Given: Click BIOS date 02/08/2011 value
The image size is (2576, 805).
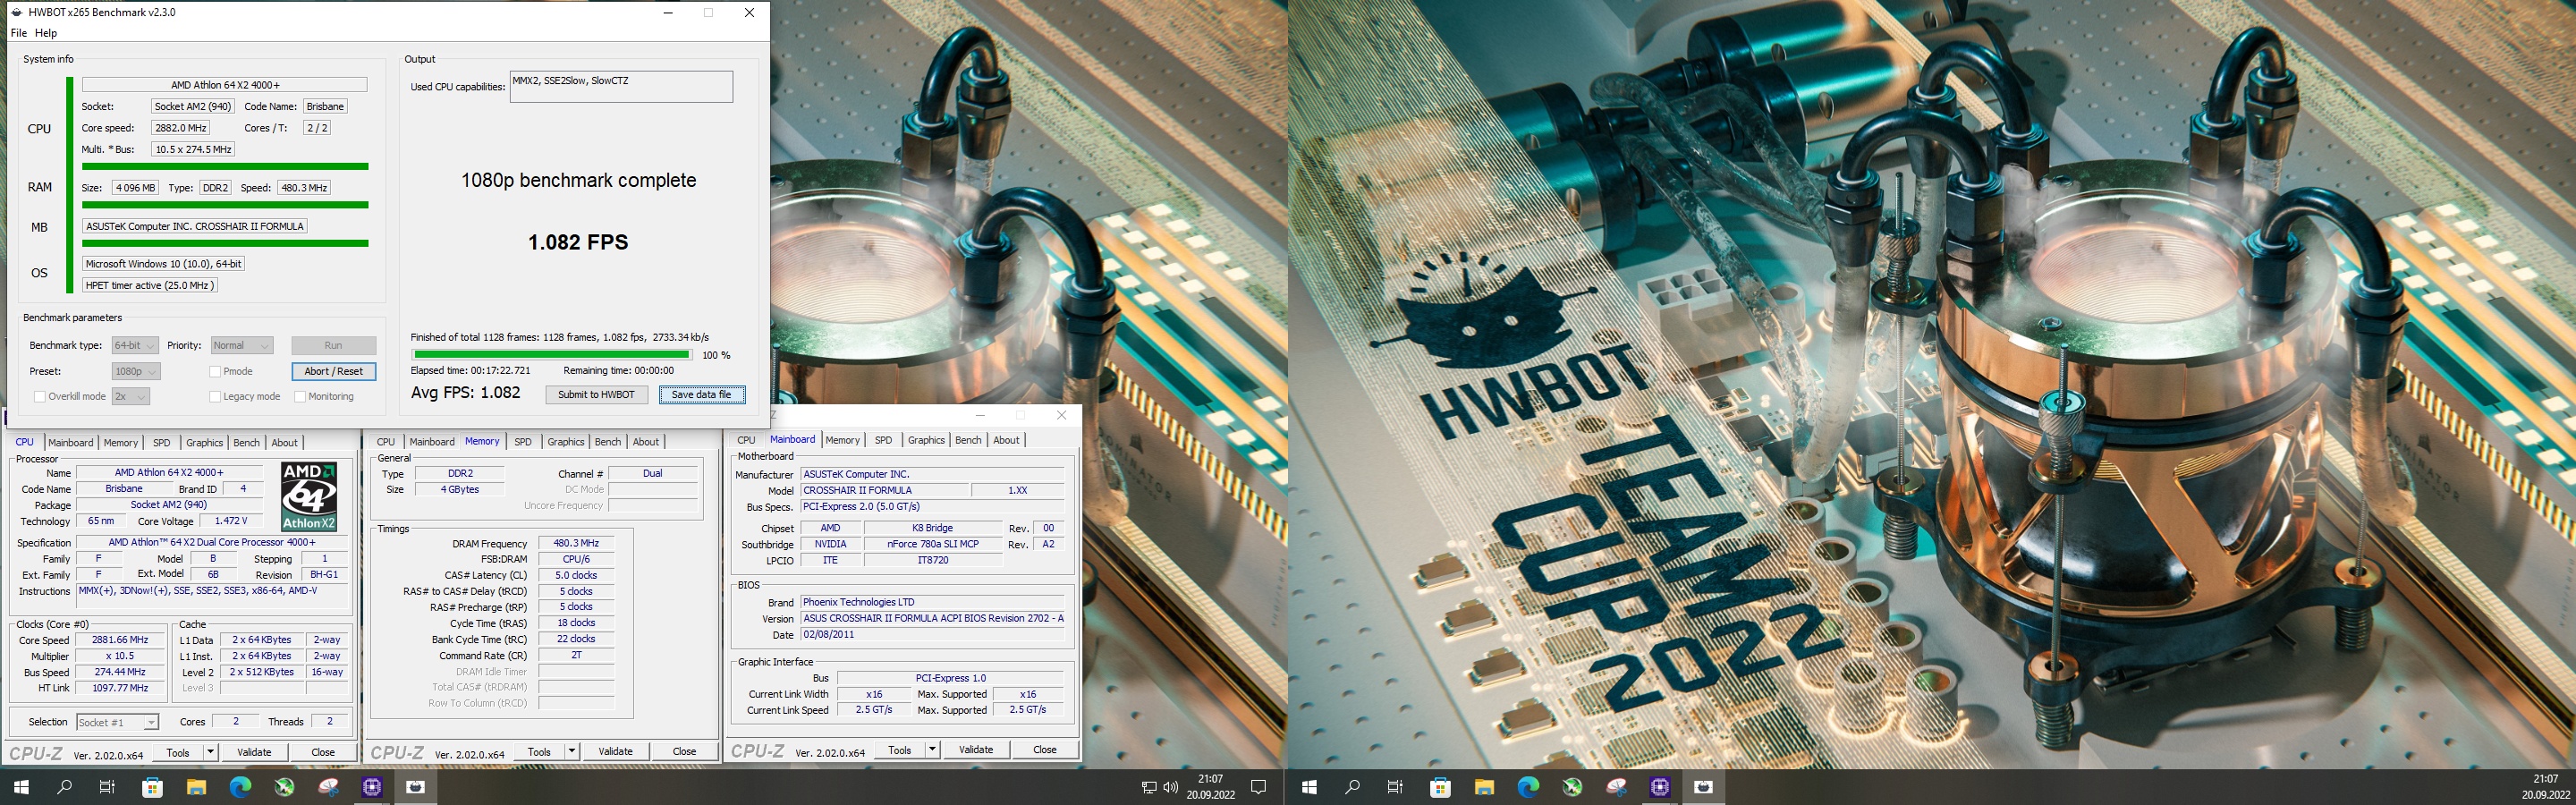Looking at the screenshot, I should click(x=932, y=635).
